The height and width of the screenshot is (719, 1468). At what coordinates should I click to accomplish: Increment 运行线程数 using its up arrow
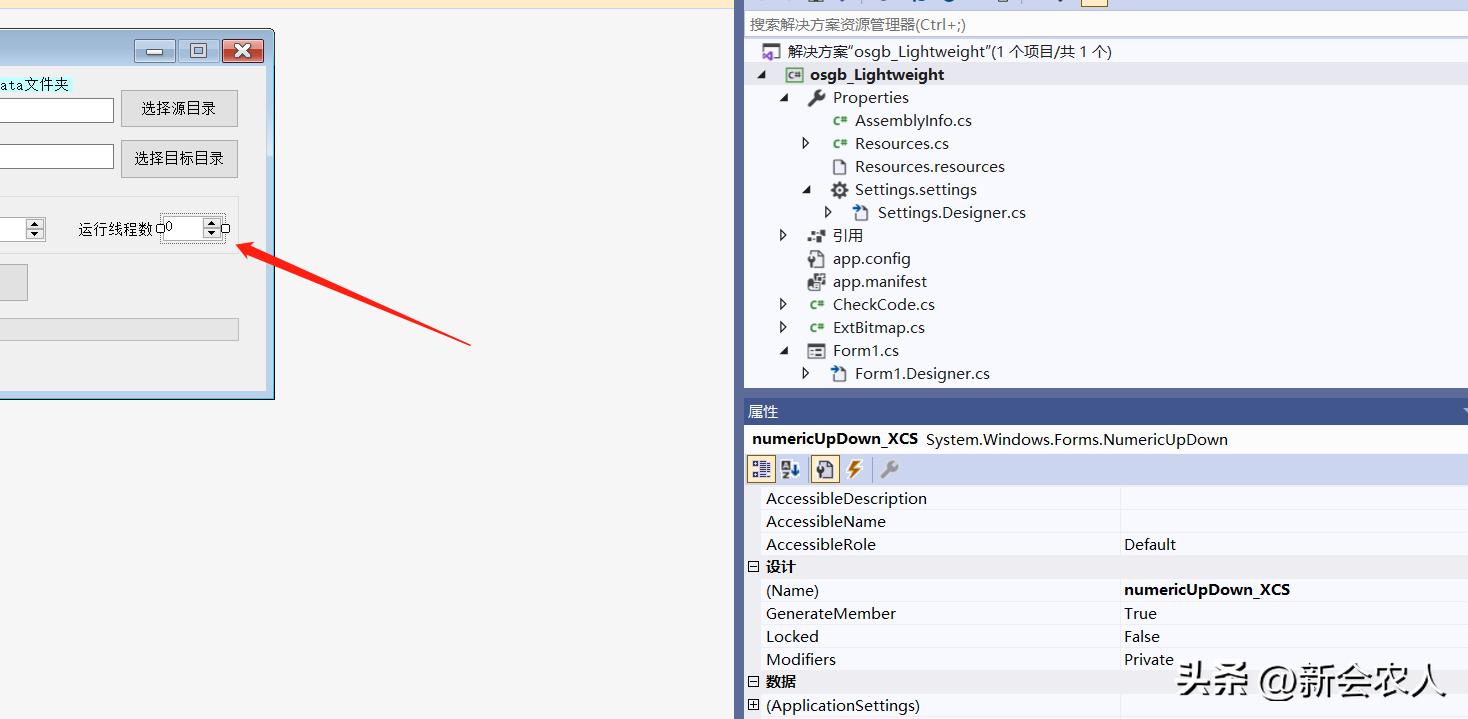[x=212, y=223]
